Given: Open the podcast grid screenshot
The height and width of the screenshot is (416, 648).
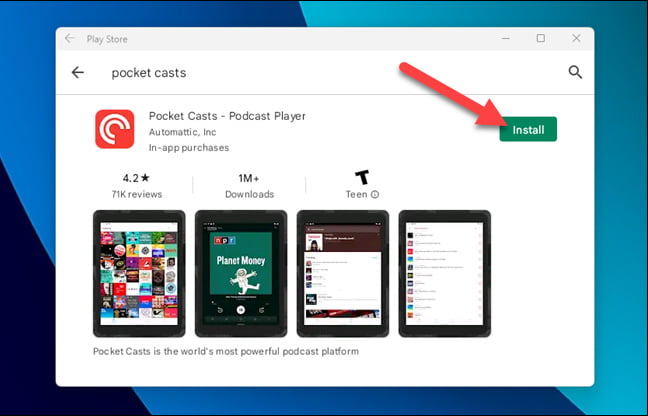Looking at the screenshot, I should tap(139, 273).
